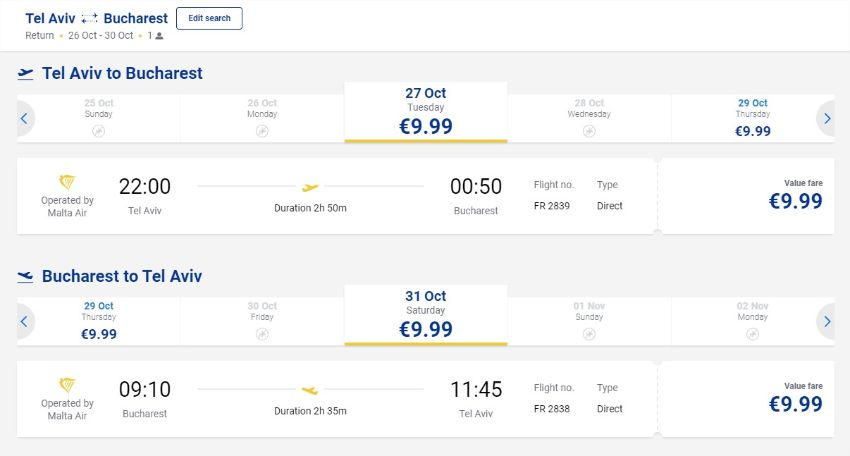Screen dimensions: 850x456
Task: Click the no-flight icon under 01 Nov Sunday
Action: tap(589, 334)
